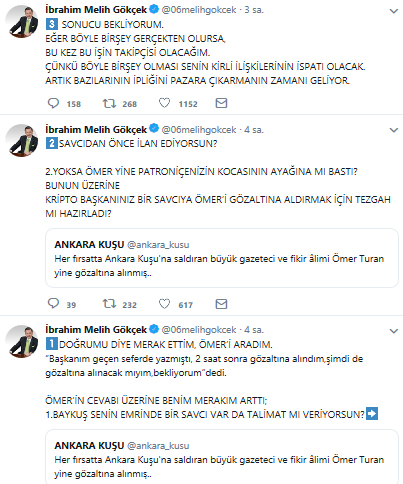Screen dimensions: 403x484
Task: Like the tweet with 617 likes
Action: [164, 304]
